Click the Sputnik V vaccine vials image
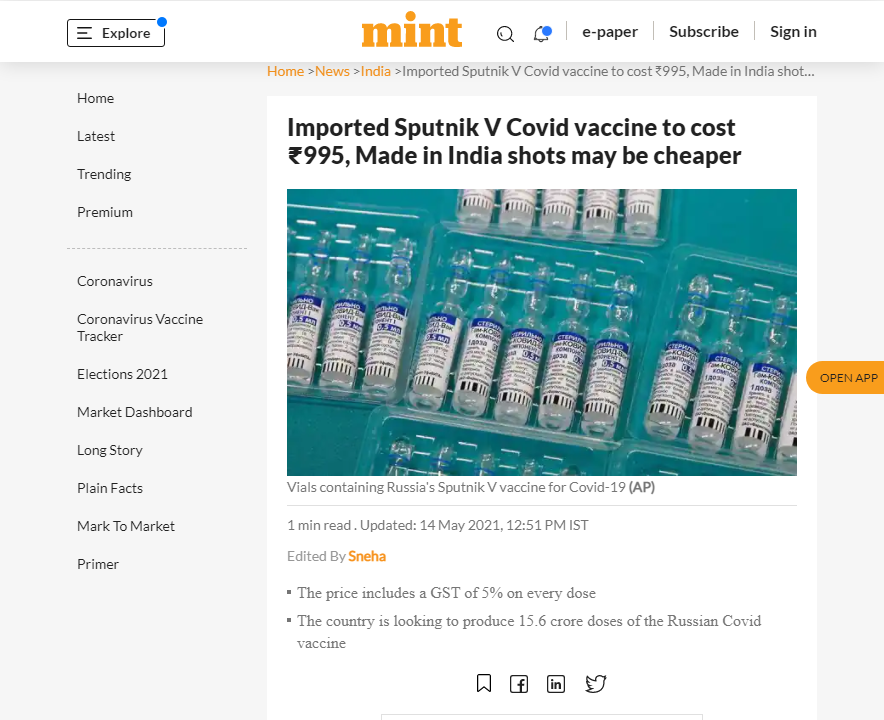Viewport: 884px width, 720px height. click(x=541, y=332)
